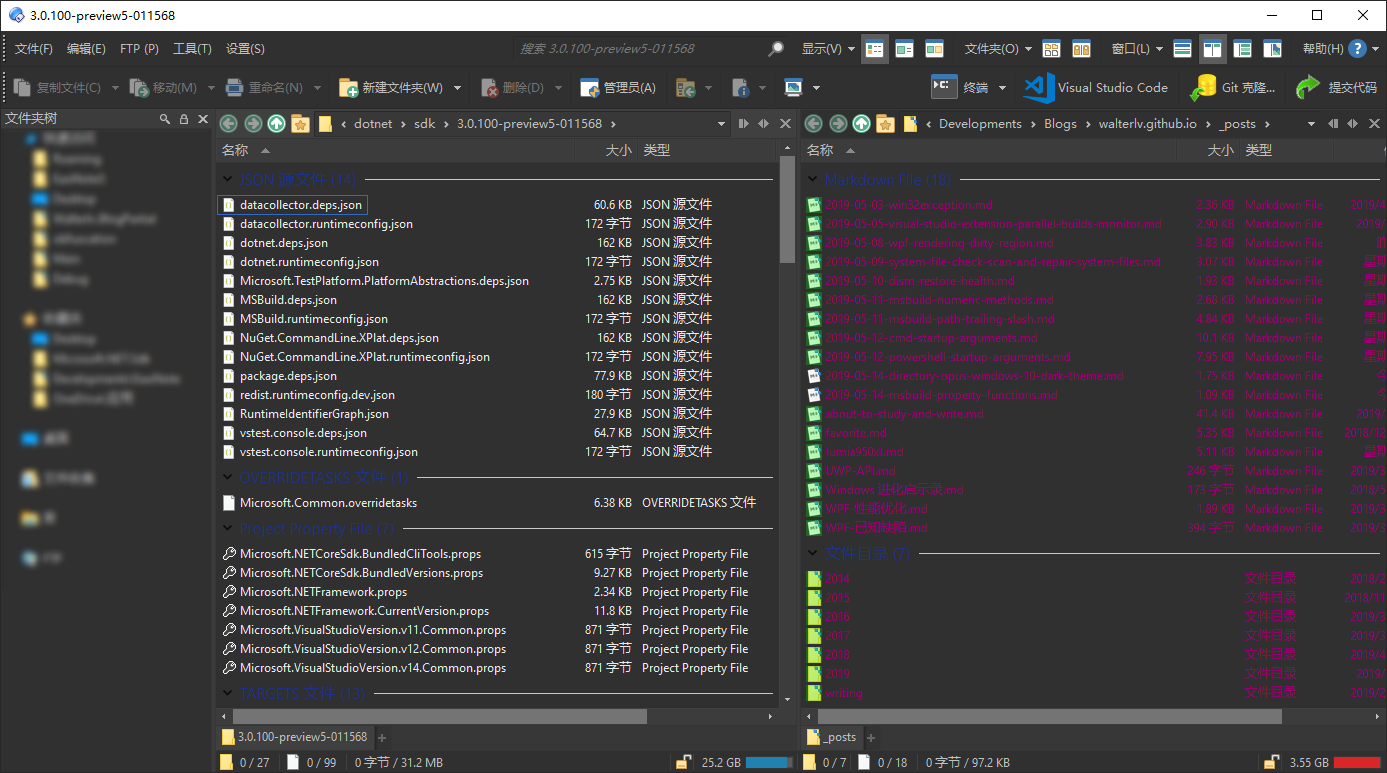Viewport: 1387px width, 773px height.
Task: Go up one folder in left pane
Action: (x=277, y=124)
